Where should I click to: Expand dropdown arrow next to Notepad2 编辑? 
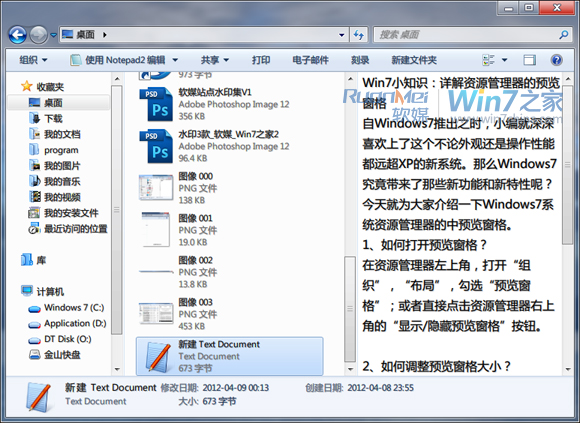(175, 60)
